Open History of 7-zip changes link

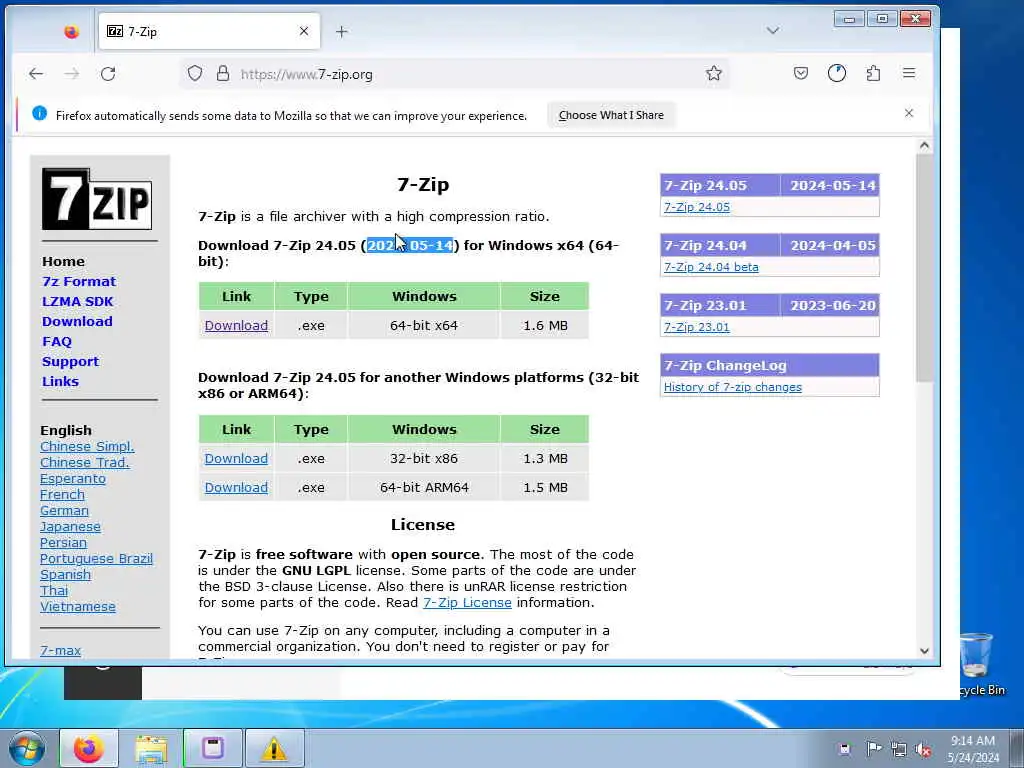click(733, 387)
